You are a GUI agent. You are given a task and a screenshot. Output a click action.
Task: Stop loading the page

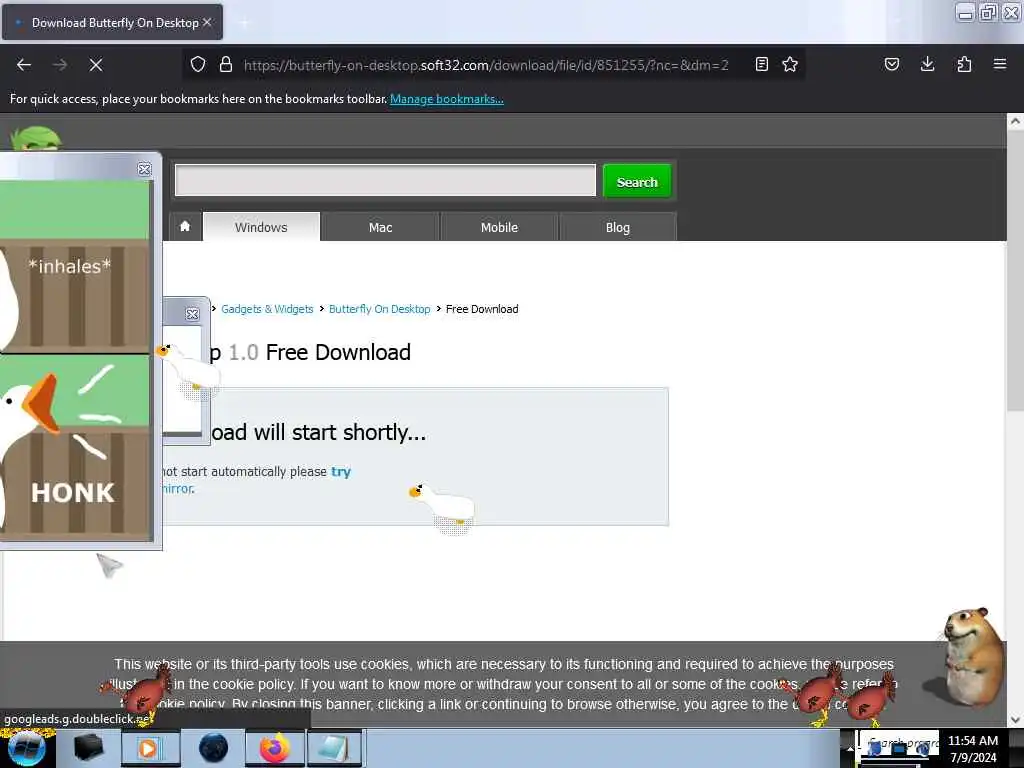[96, 65]
